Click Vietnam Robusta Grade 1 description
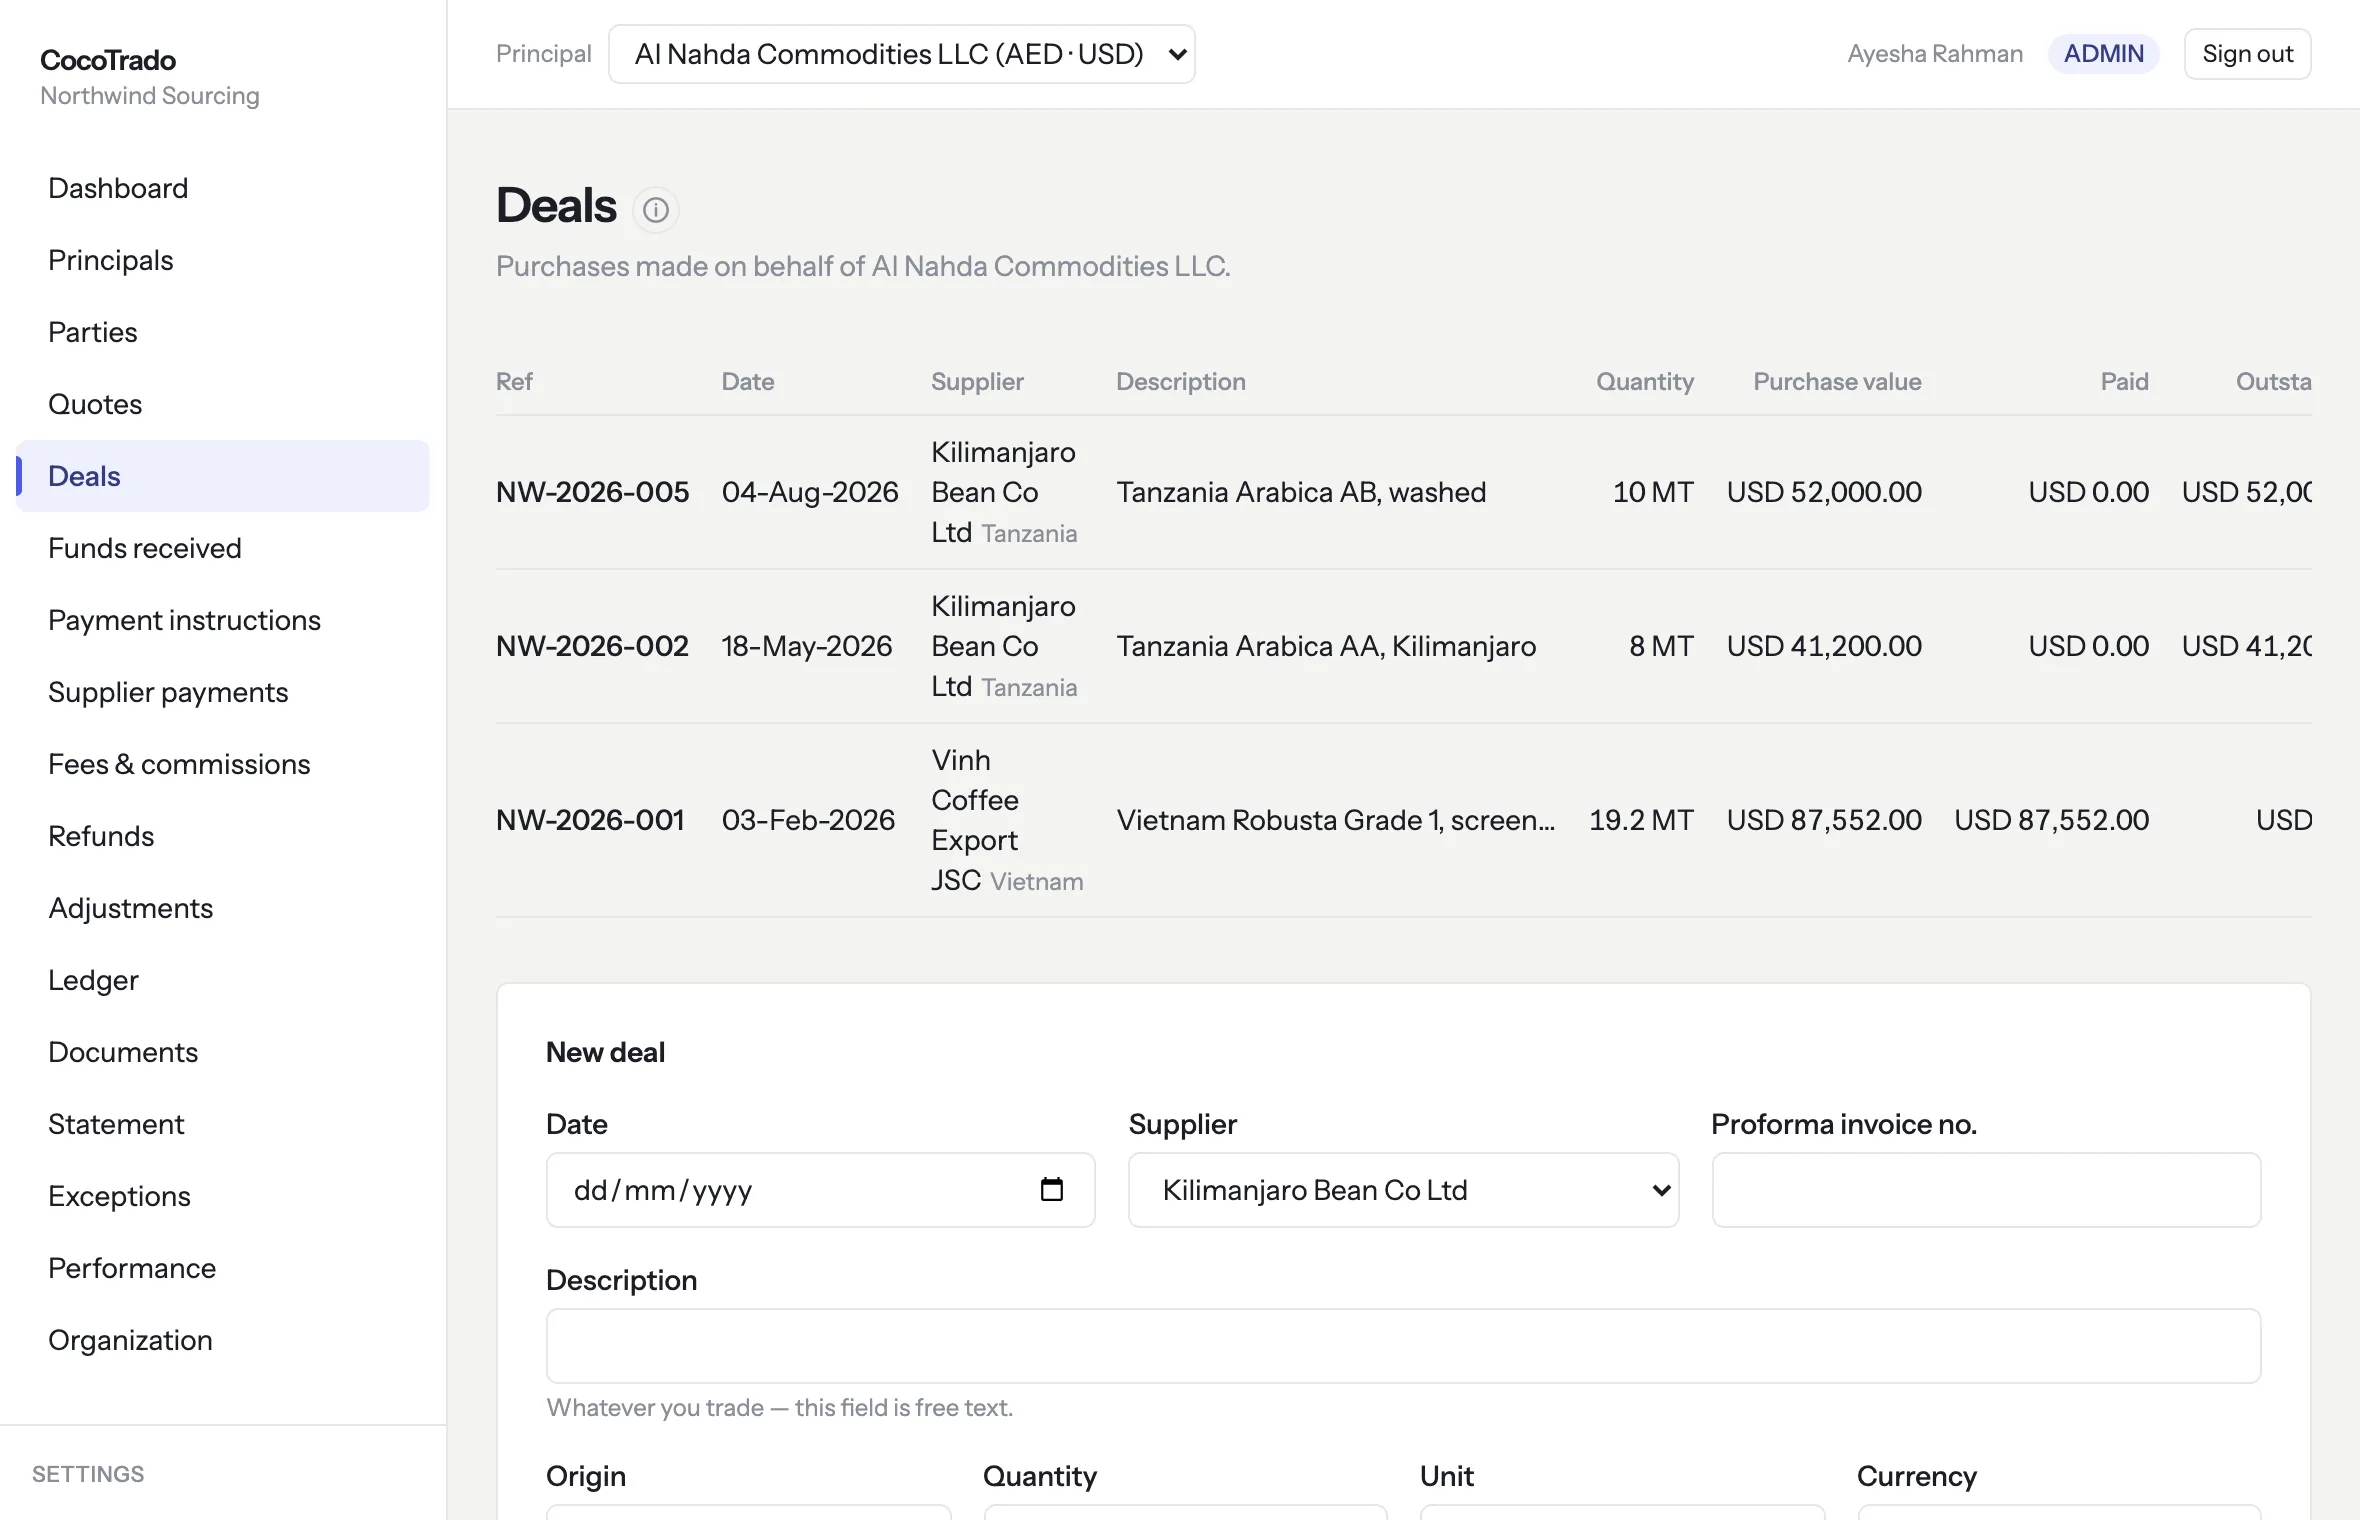 click(x=1336, y=820)
